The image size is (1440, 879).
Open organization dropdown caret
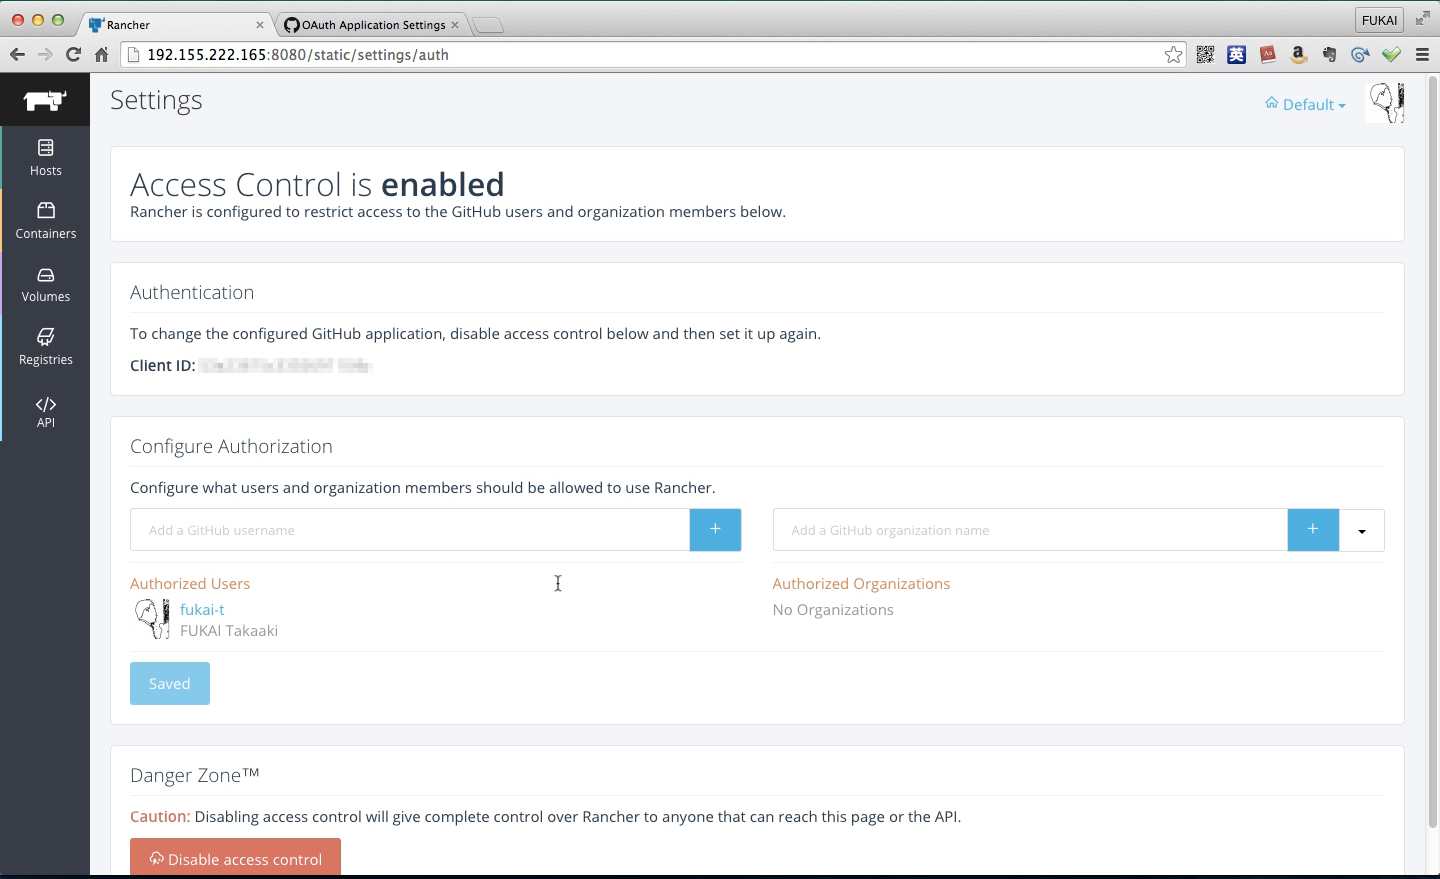click(x=1362, y=531)
